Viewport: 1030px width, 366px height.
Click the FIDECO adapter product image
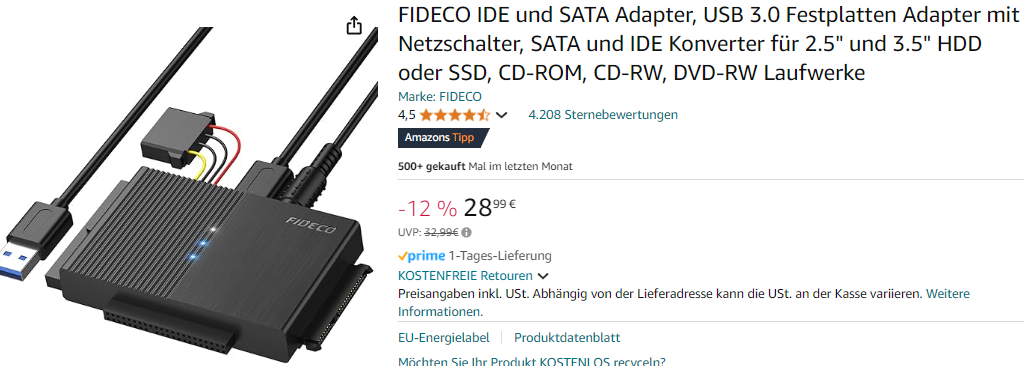click(189, 195)
